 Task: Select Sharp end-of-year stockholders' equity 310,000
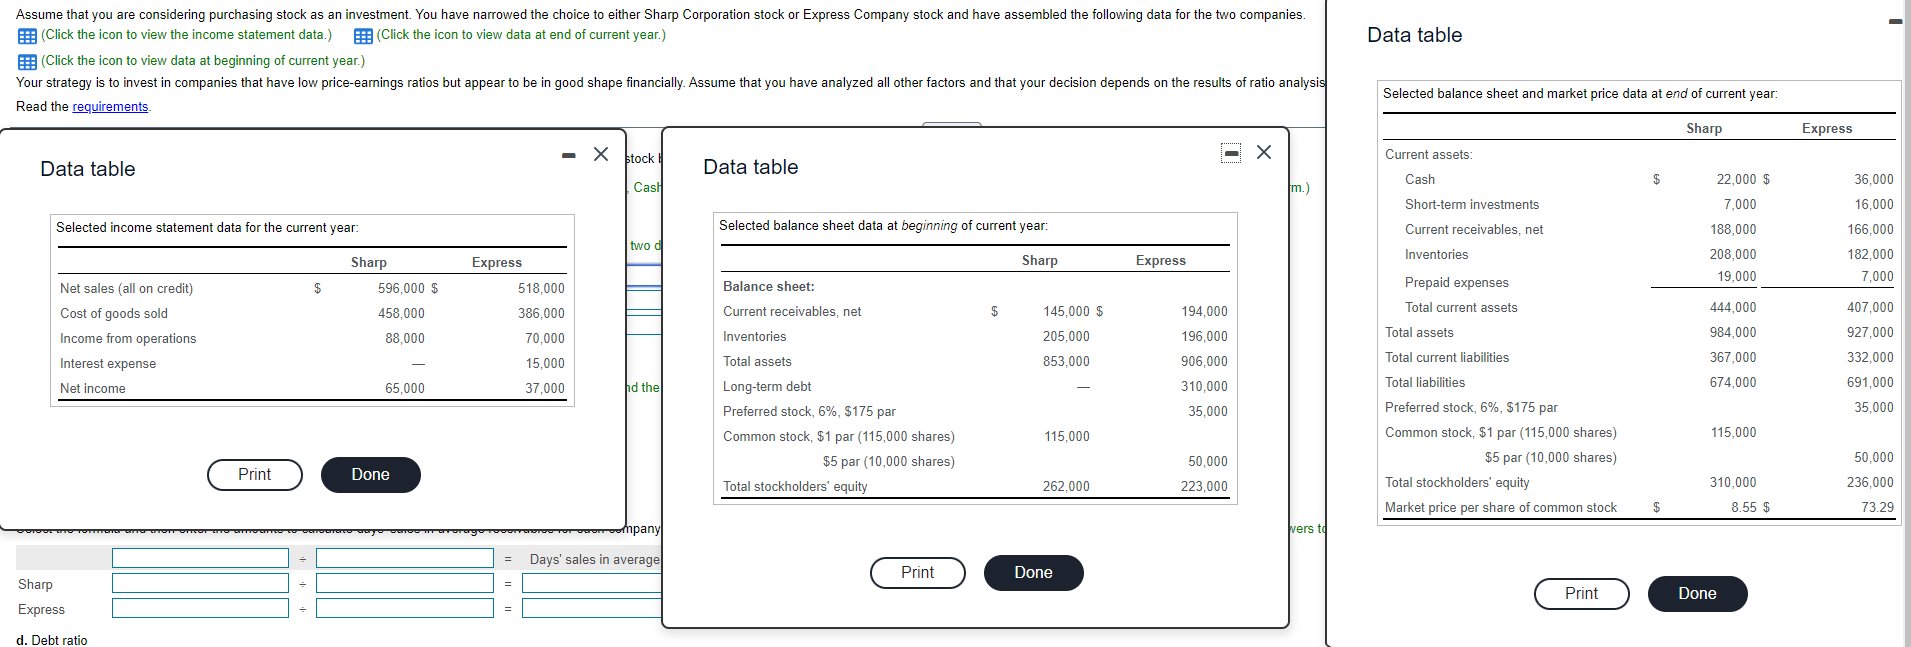(x=1733, y=483)
